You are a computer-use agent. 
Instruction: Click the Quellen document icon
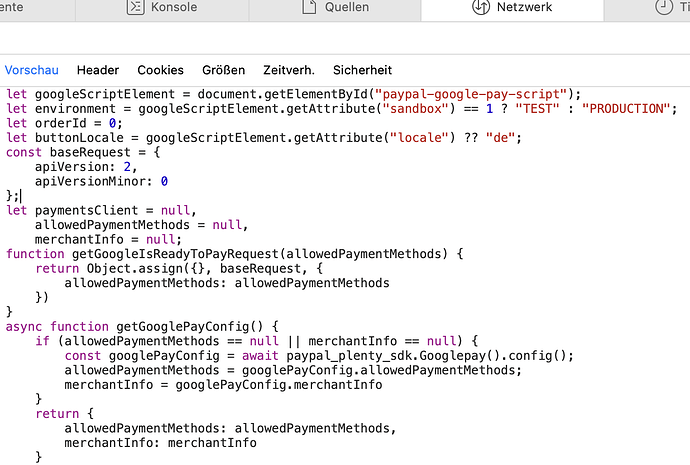309,7
